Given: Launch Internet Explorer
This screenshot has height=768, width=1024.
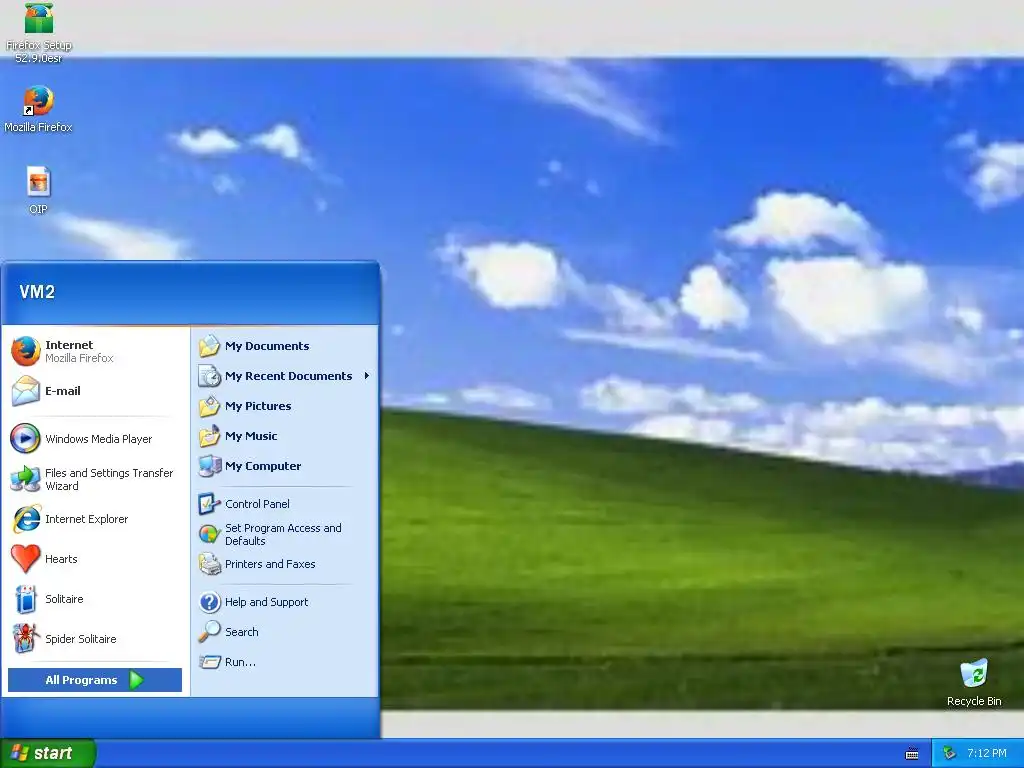Looking at the screenshot, I should pyautogui.click(x=96, y=519).
